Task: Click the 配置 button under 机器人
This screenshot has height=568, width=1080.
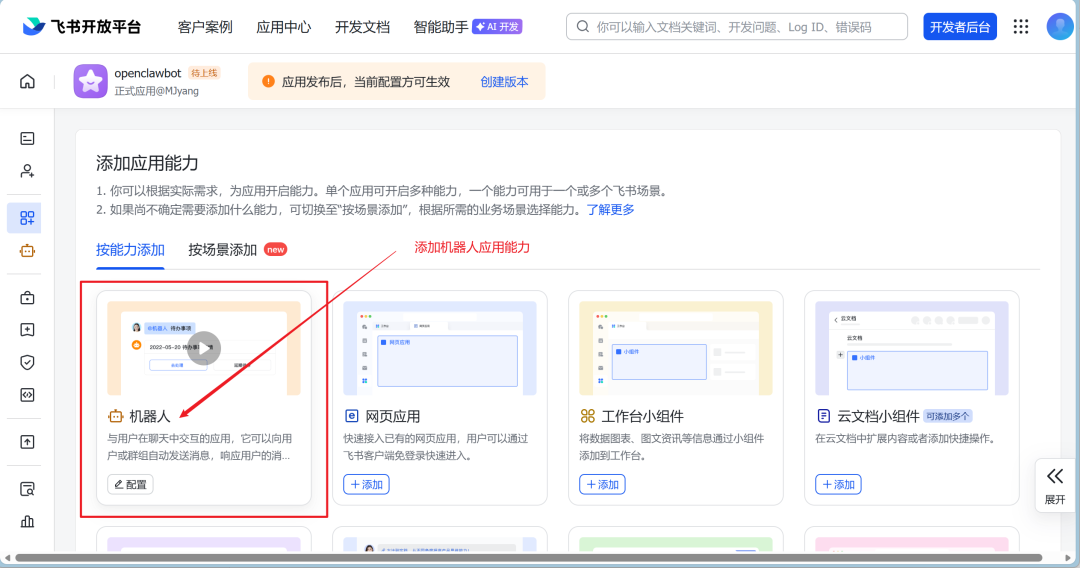Action: pyautogui.click(x=130, y=484)
